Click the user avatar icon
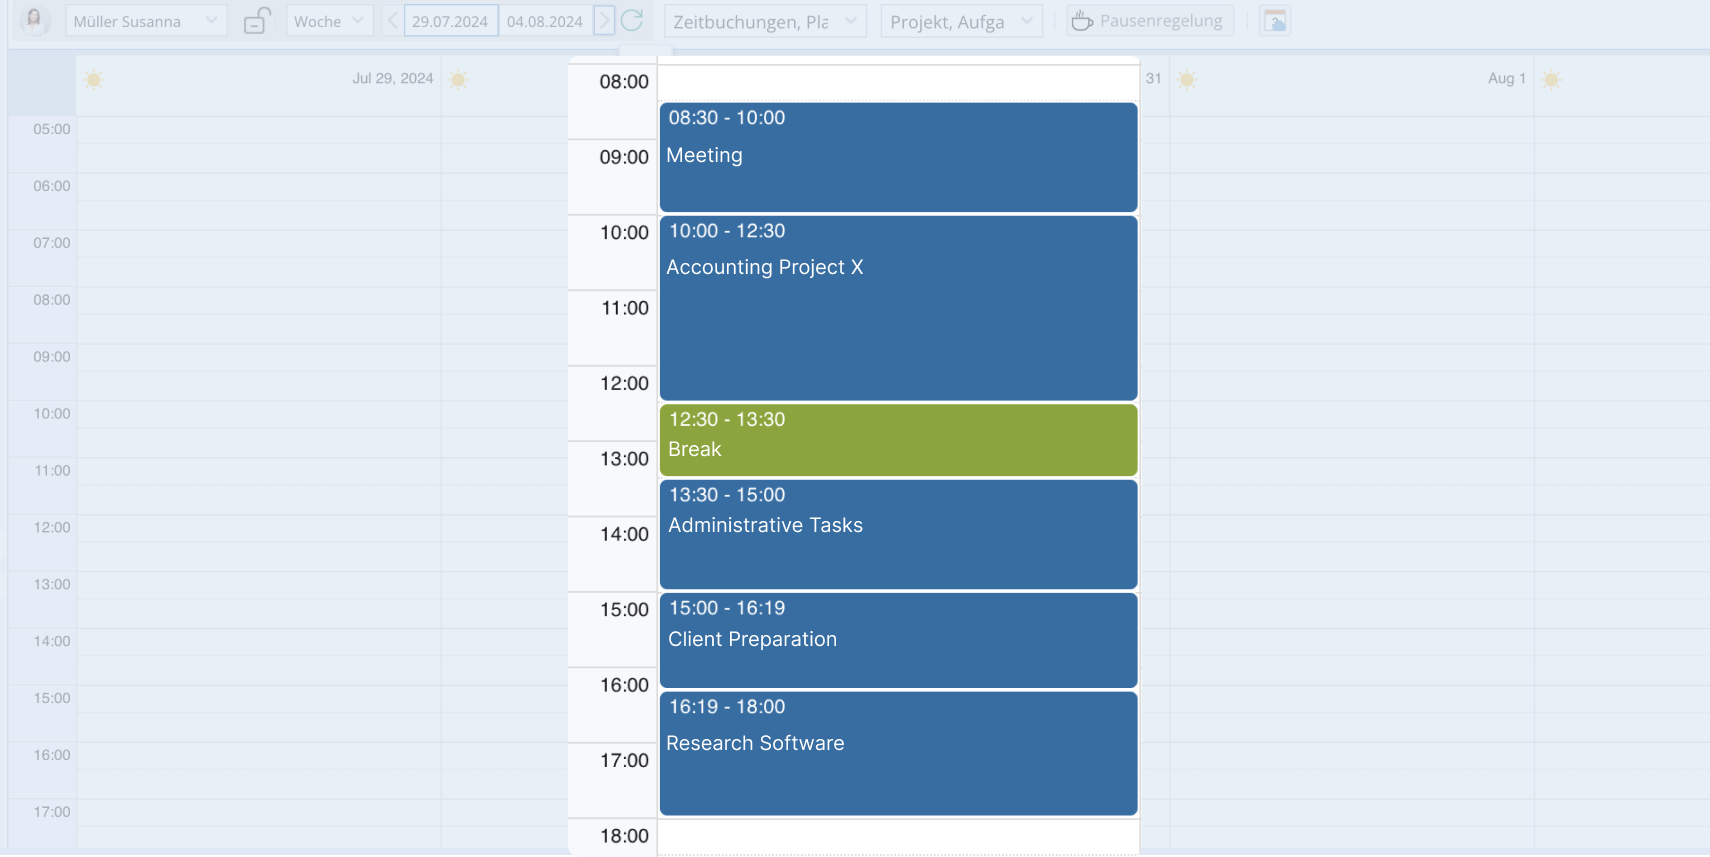The height and width of the screenshot is (857, 1710). [x=35, y=21]
